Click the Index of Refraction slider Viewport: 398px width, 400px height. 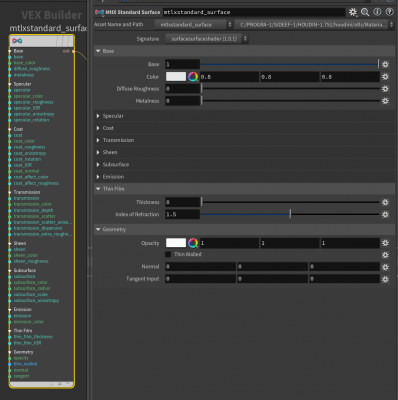pos(290,214)
